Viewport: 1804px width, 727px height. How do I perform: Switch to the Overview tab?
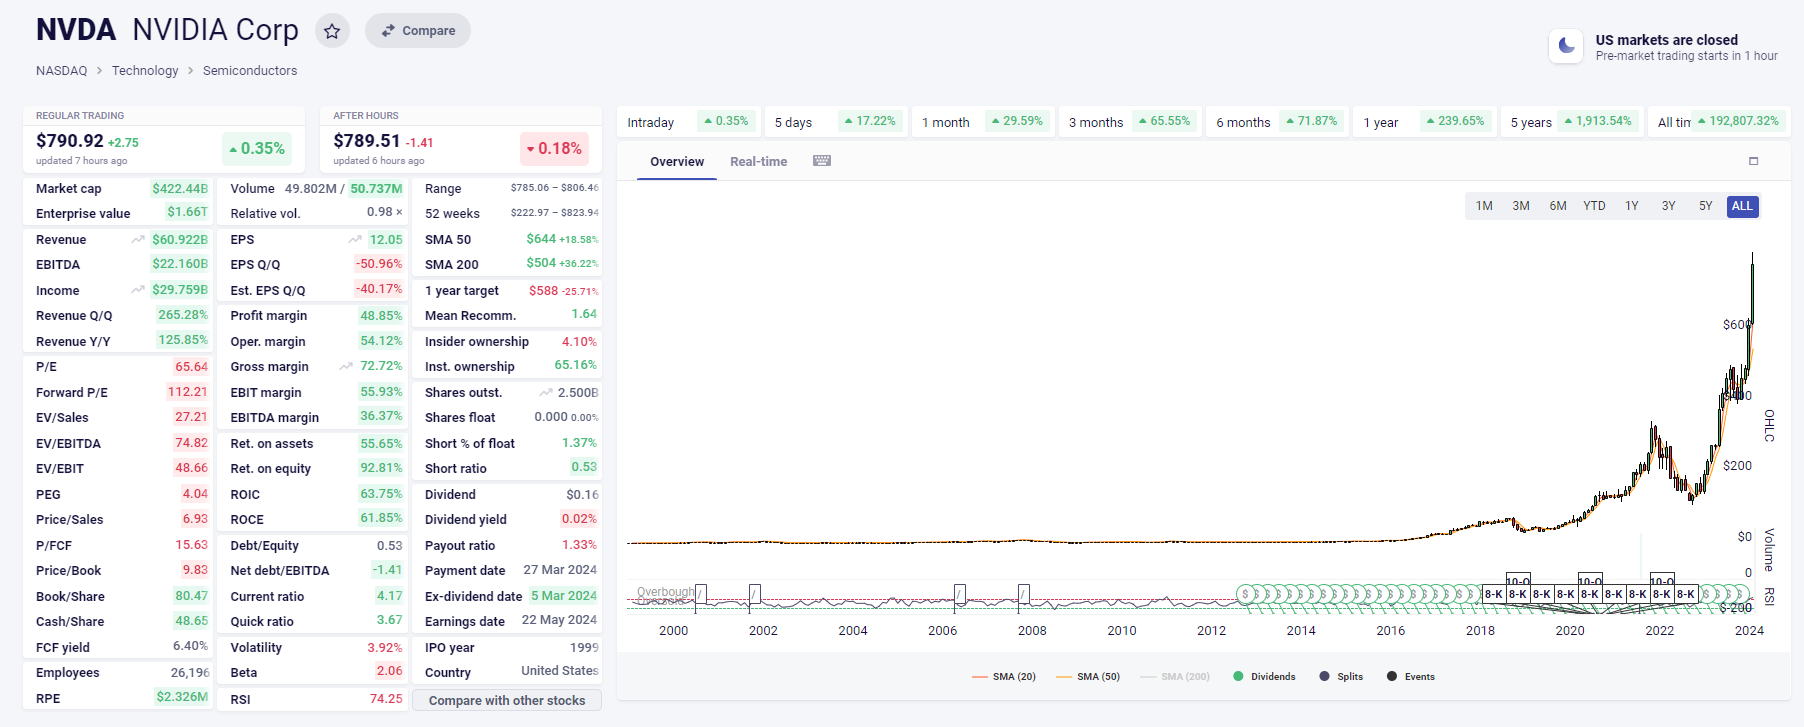pyautogui.click(x=677, y=162)
